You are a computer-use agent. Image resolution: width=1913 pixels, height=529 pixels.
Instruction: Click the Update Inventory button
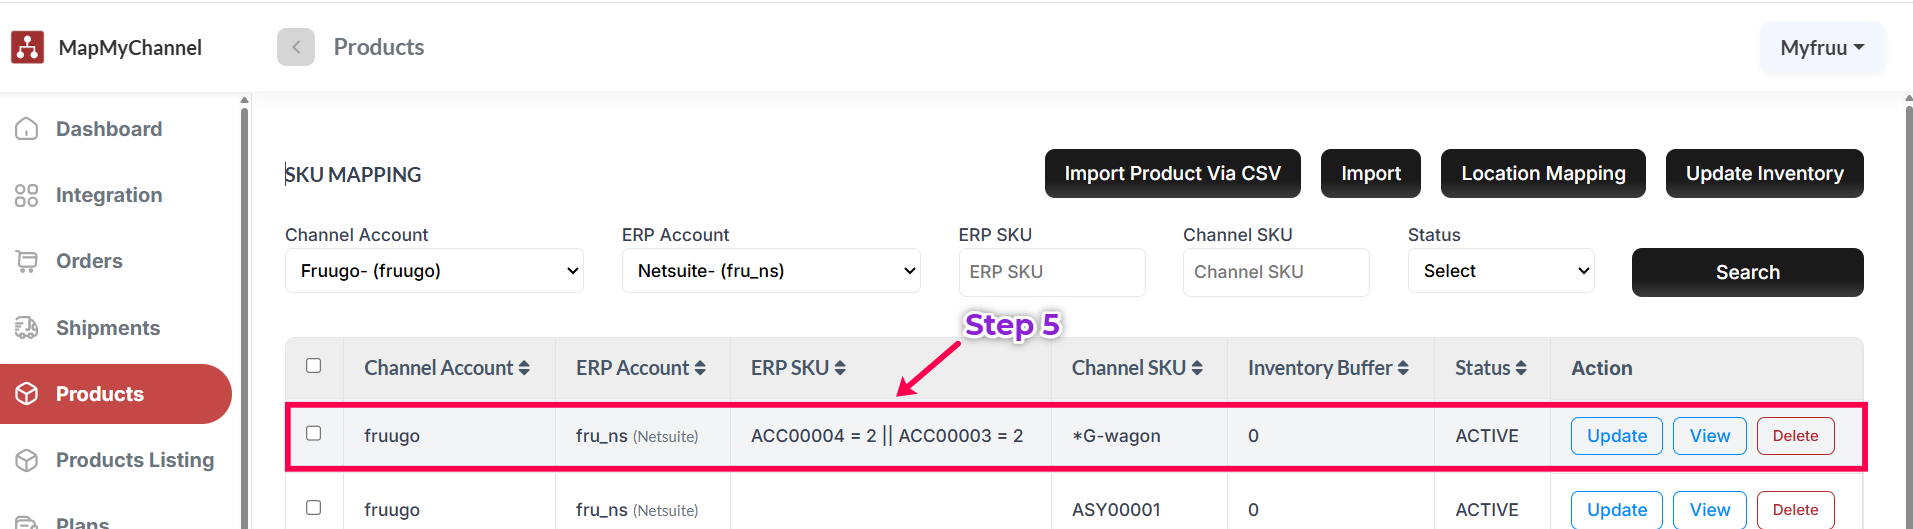click(1764, 174)
